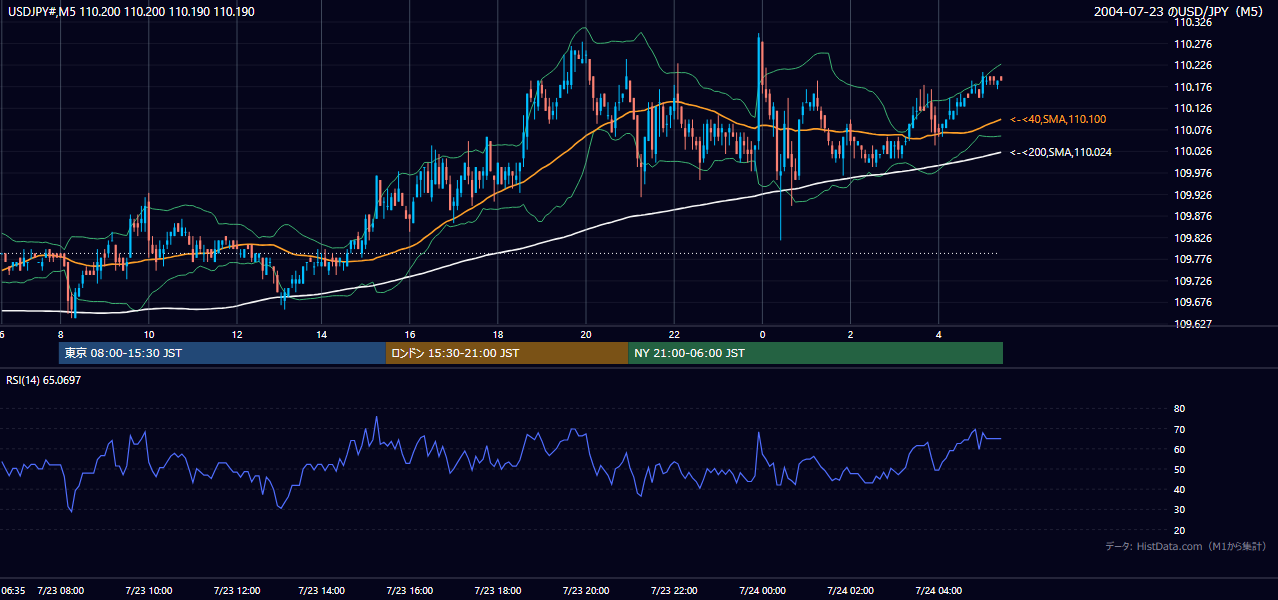
Task: Click the white 200 SMA 110.024 label
Action: tap(1061, 152)
